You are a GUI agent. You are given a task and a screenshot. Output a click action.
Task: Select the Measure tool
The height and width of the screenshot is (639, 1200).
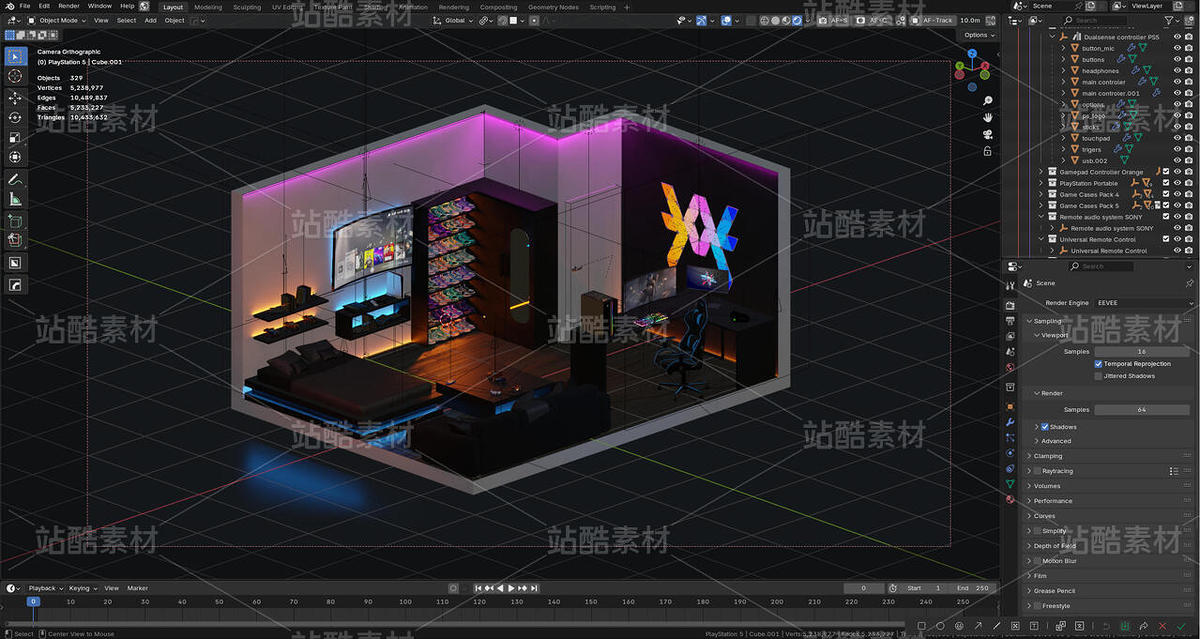click(x=15, y=199)
